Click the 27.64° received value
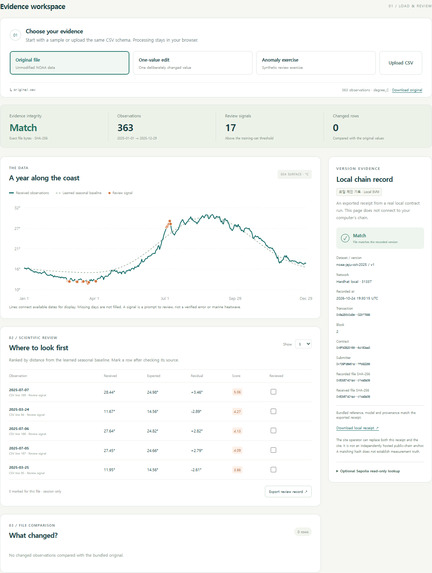This screenshot has width=432, height=573. click(109, 431)
